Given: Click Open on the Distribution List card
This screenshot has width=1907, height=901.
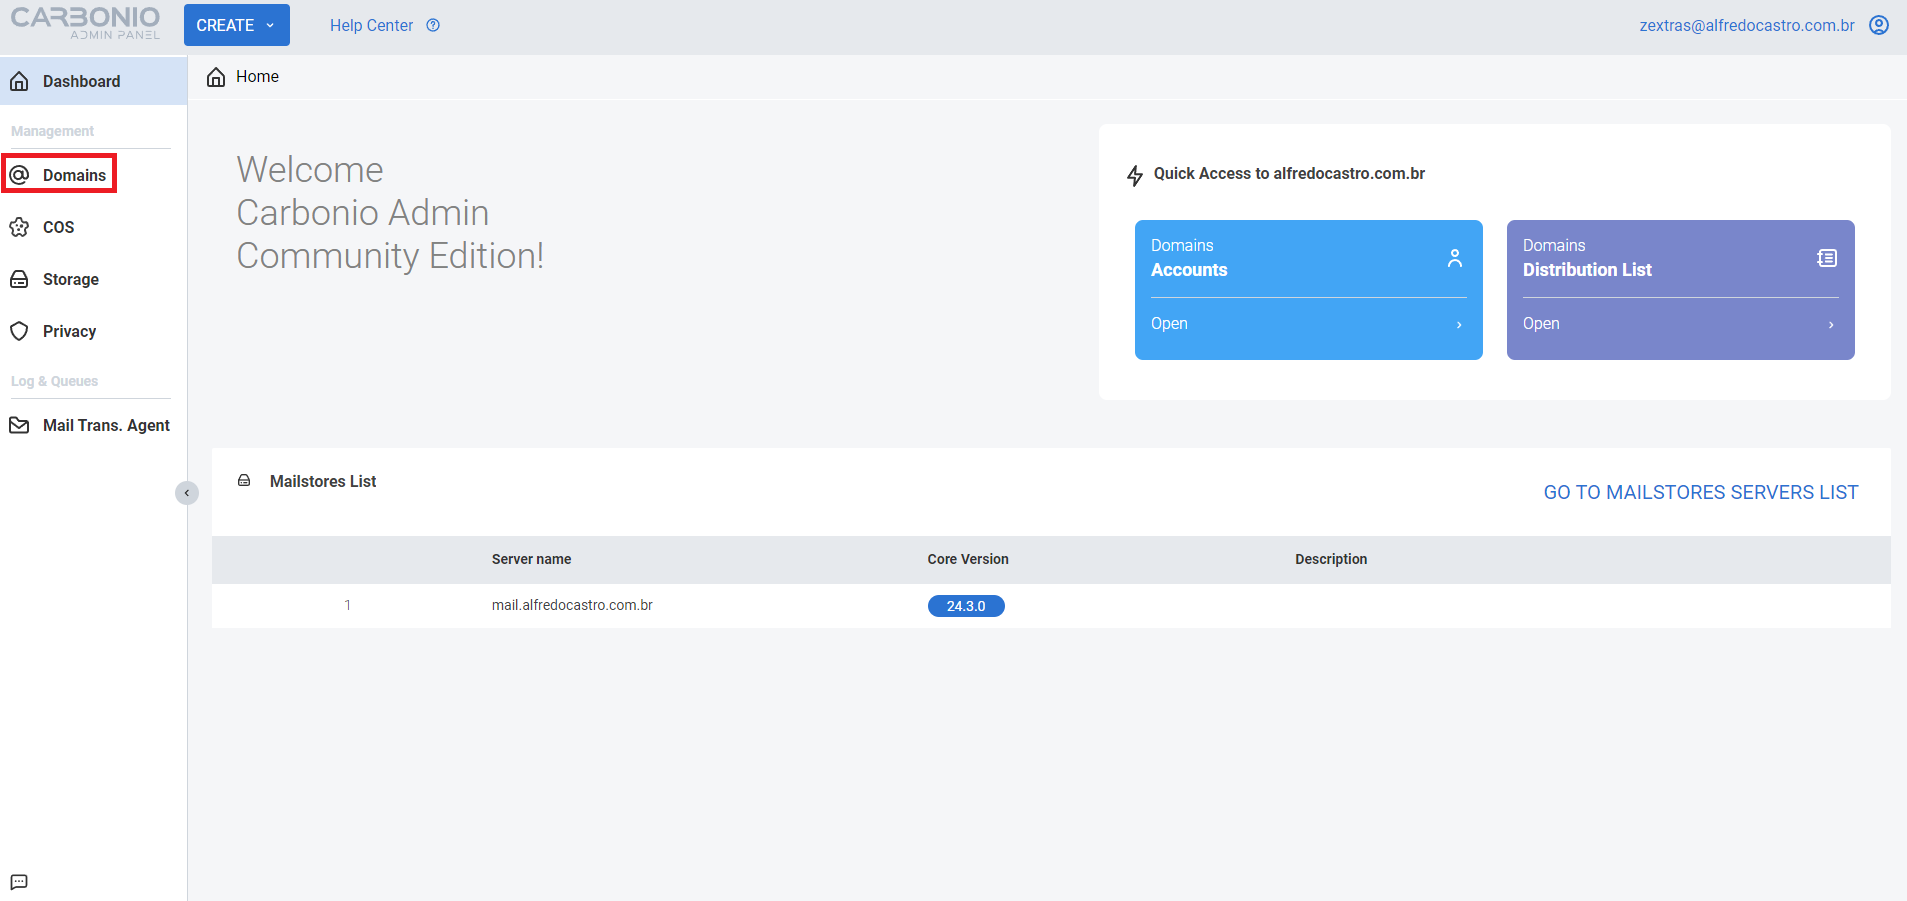Looking at the screenshot, I should click(x=1541, y=324).
